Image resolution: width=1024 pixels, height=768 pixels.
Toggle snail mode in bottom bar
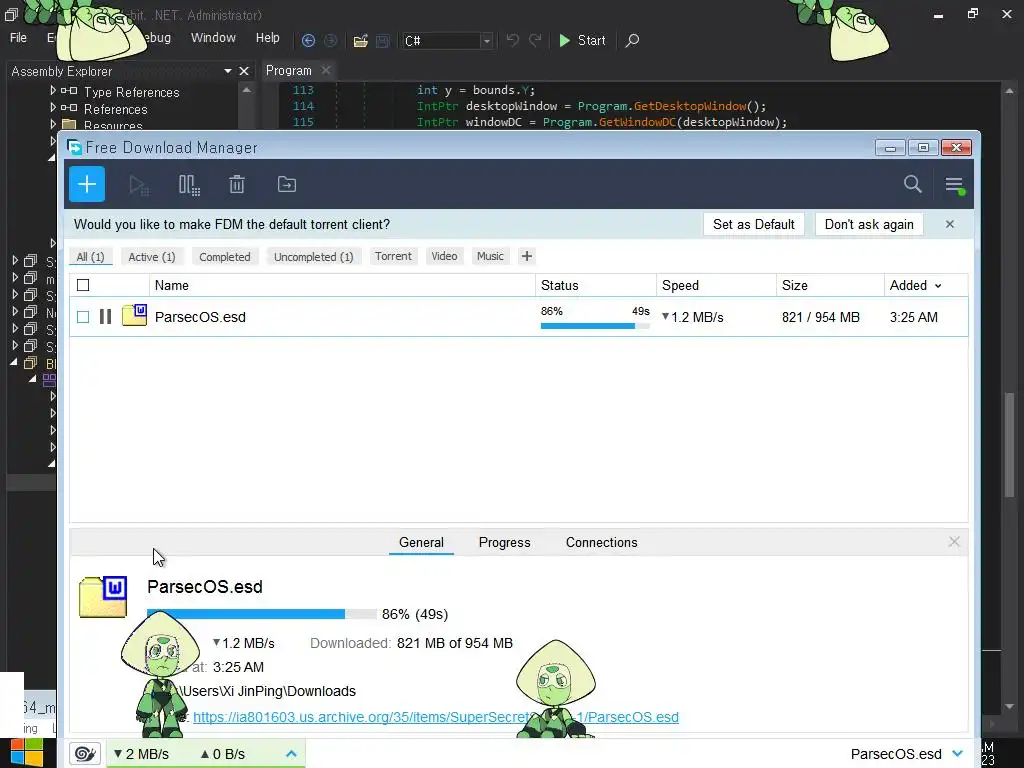tap(85, 754)
